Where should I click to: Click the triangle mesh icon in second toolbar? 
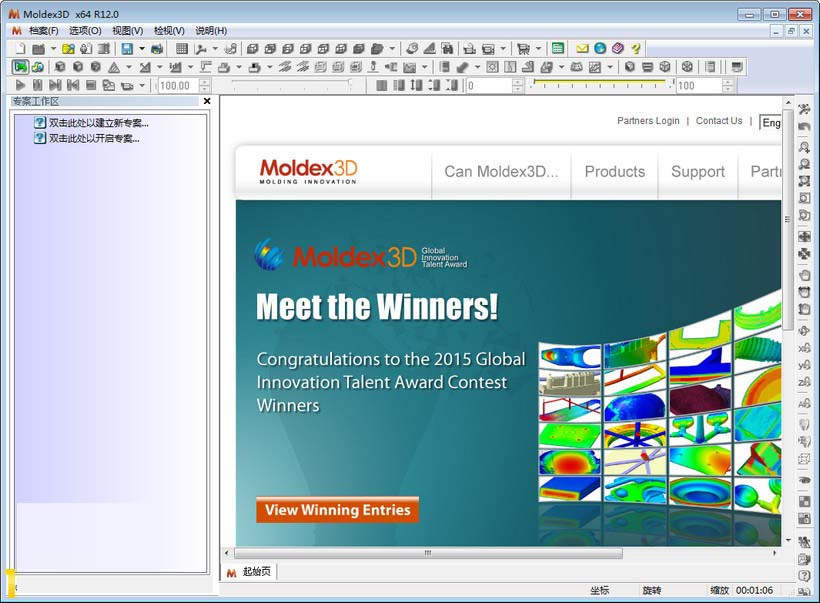point(114,67)
